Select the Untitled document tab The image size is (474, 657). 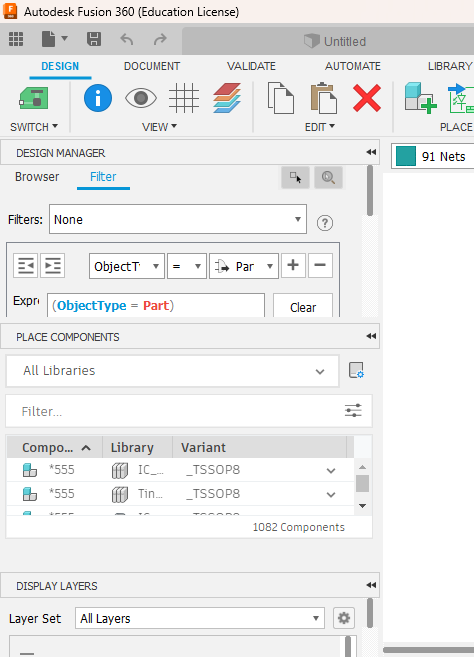click(x=335, y=41)
